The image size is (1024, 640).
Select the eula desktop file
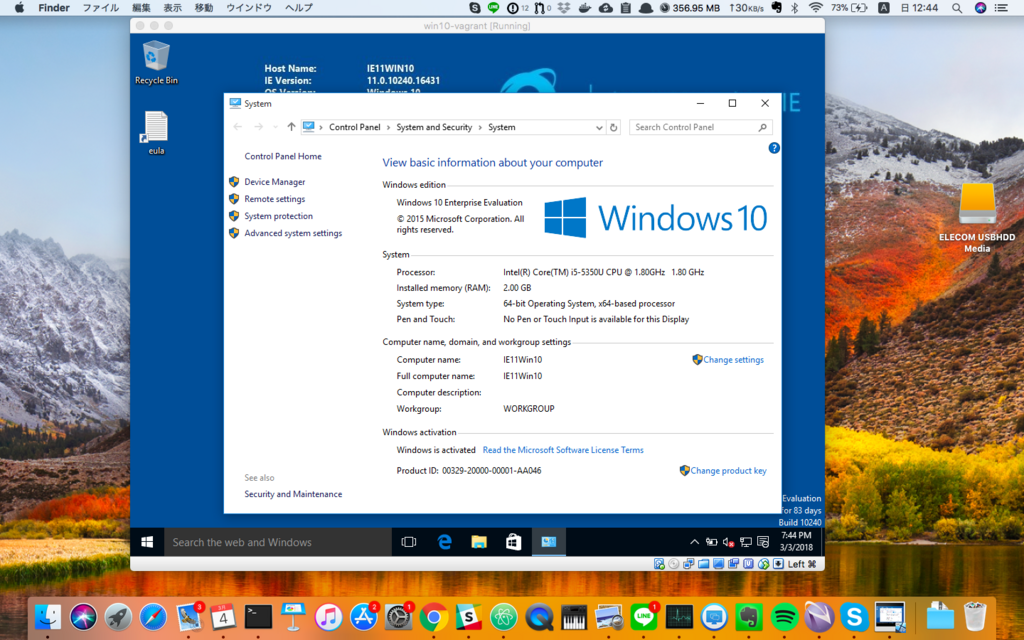click(x=156, y=133)
